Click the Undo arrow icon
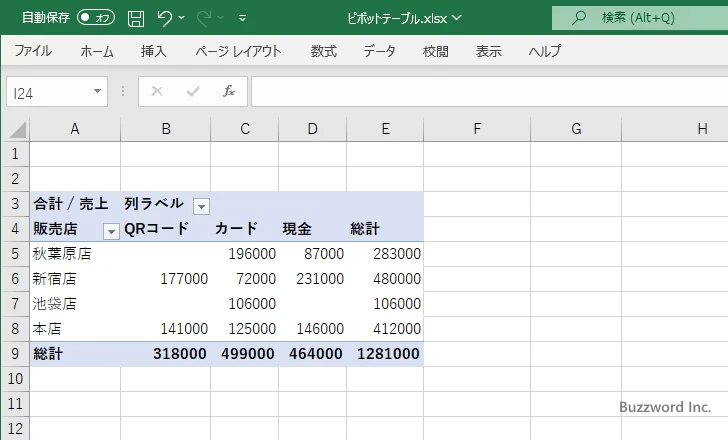This screenshot has width=728, height=440. (x=164, y=18)
